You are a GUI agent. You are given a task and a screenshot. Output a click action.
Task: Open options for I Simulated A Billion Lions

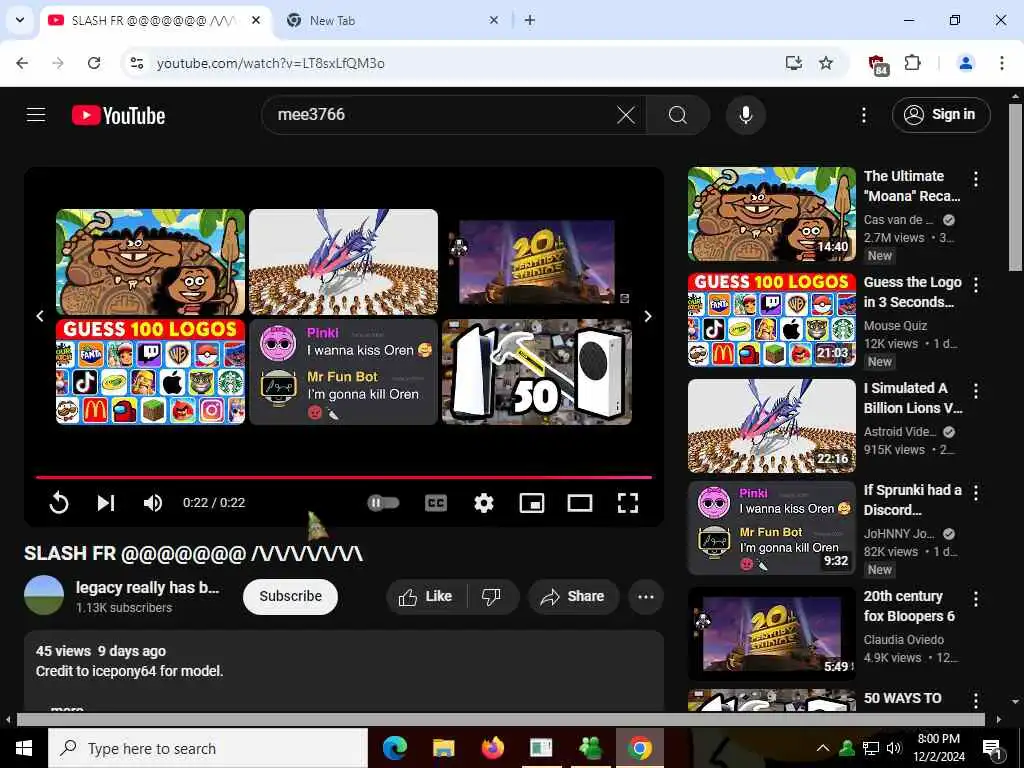[x=976, y=391]
